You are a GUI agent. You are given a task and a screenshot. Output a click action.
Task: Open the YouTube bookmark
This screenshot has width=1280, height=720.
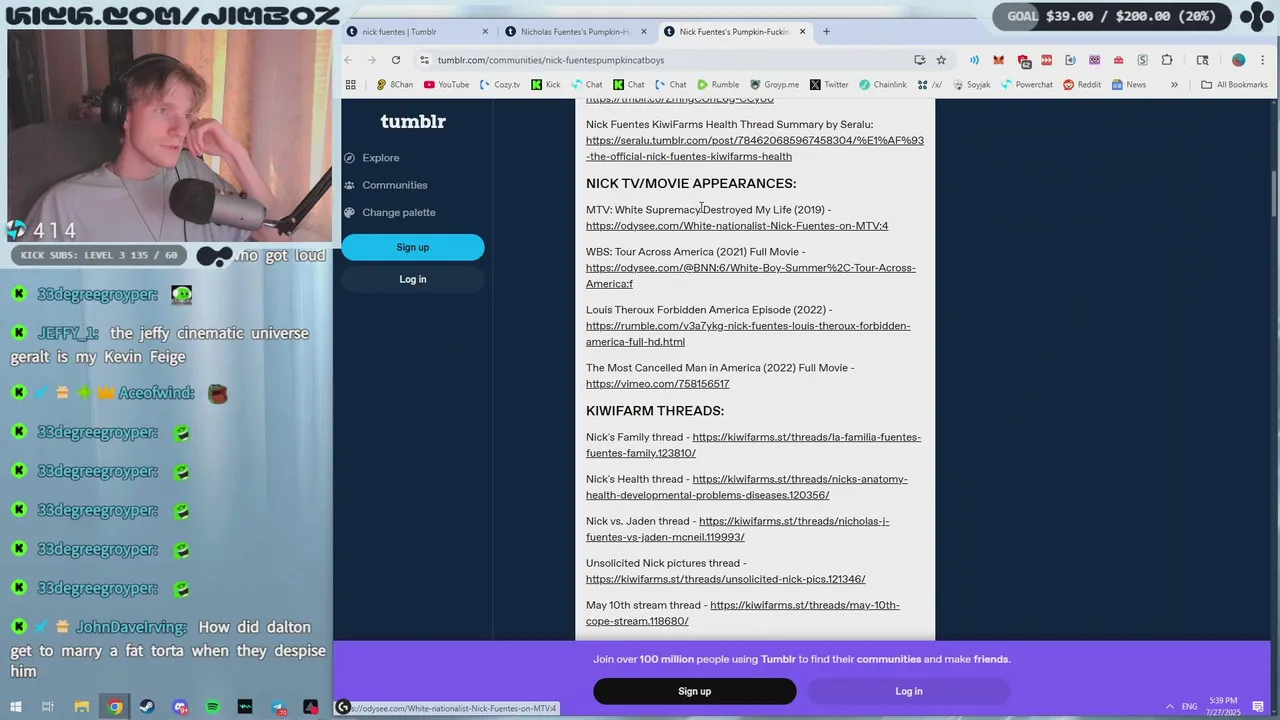[446, 85]
